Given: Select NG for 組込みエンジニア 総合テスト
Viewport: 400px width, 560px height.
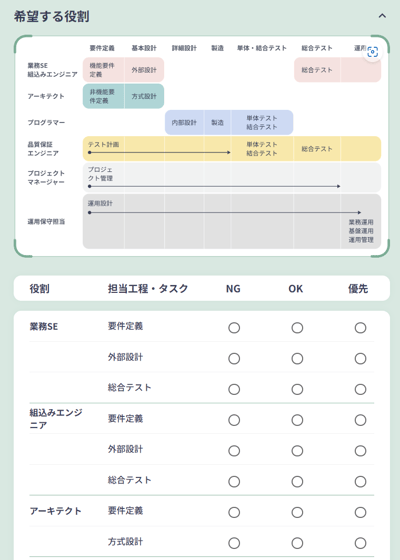Looking at the screenshot, I should click(x=234, y=481).
